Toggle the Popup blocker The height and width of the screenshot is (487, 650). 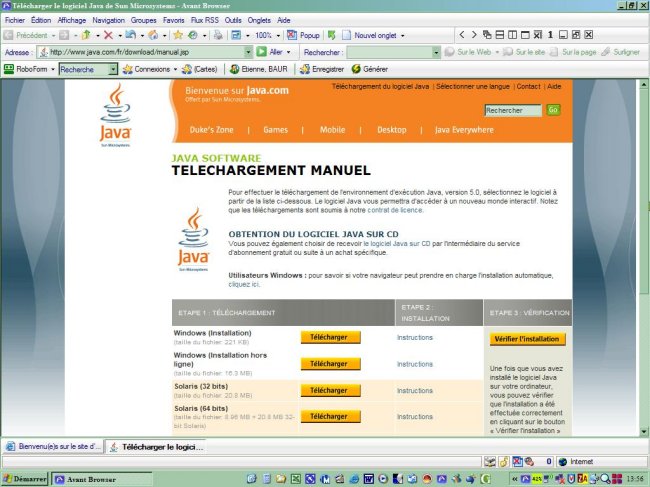point(303,35)
